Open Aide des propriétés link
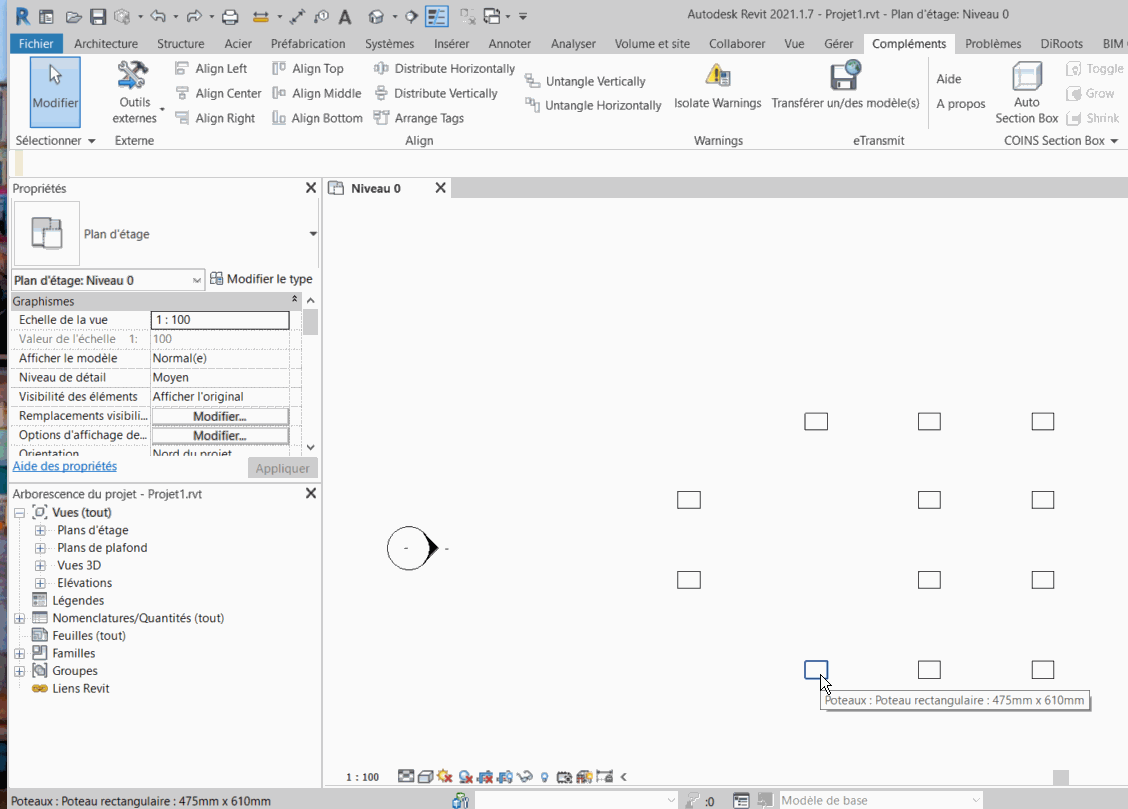This screenshot has height=809, width=1128. coord(65,467)
